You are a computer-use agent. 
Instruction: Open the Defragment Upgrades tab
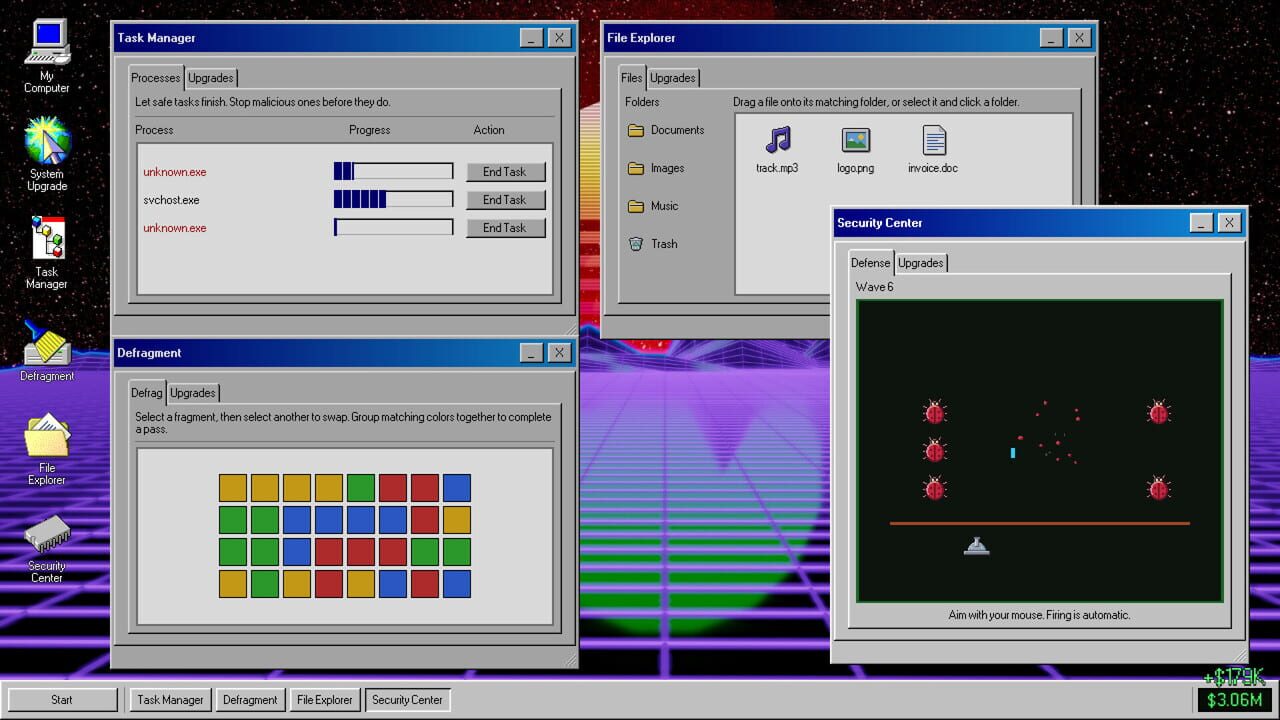(193, 393)
